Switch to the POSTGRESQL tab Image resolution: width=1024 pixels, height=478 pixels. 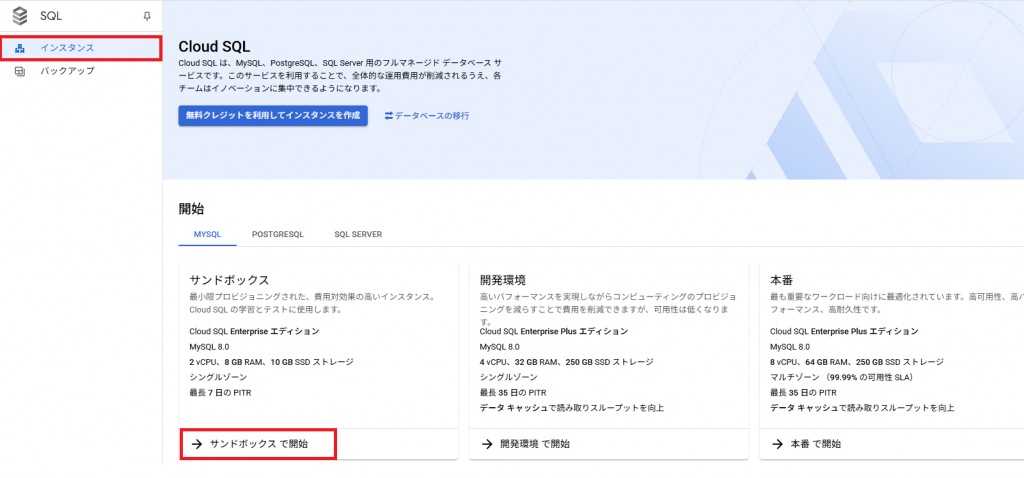(x=278, y=234)
